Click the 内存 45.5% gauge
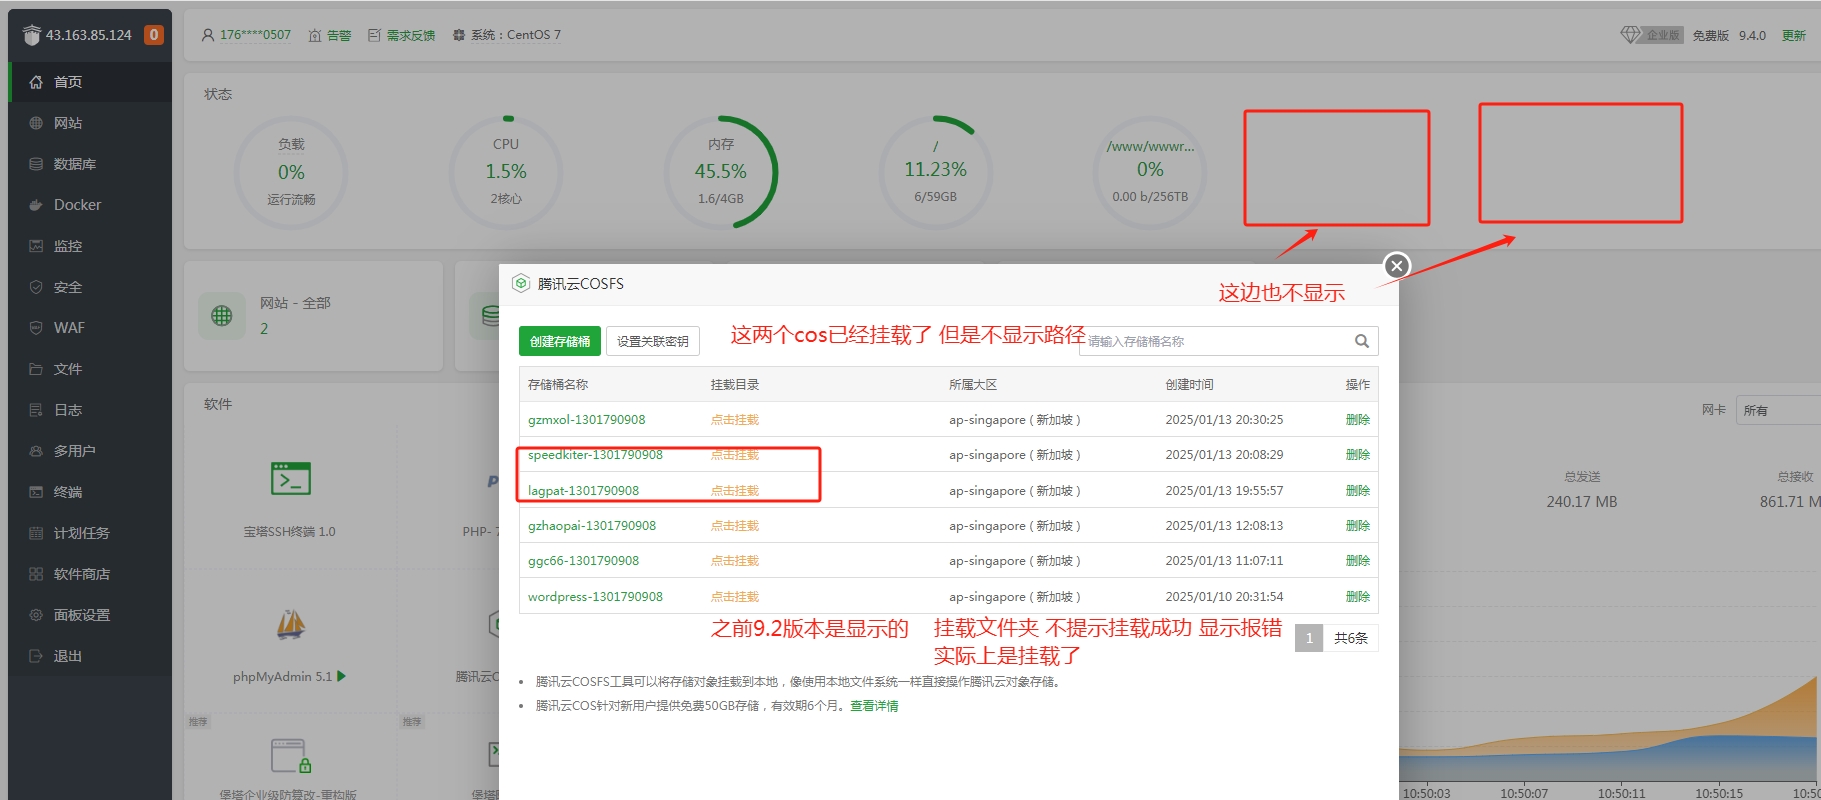The width and height of the screenshot is (1821, 800). coord(721,173)
